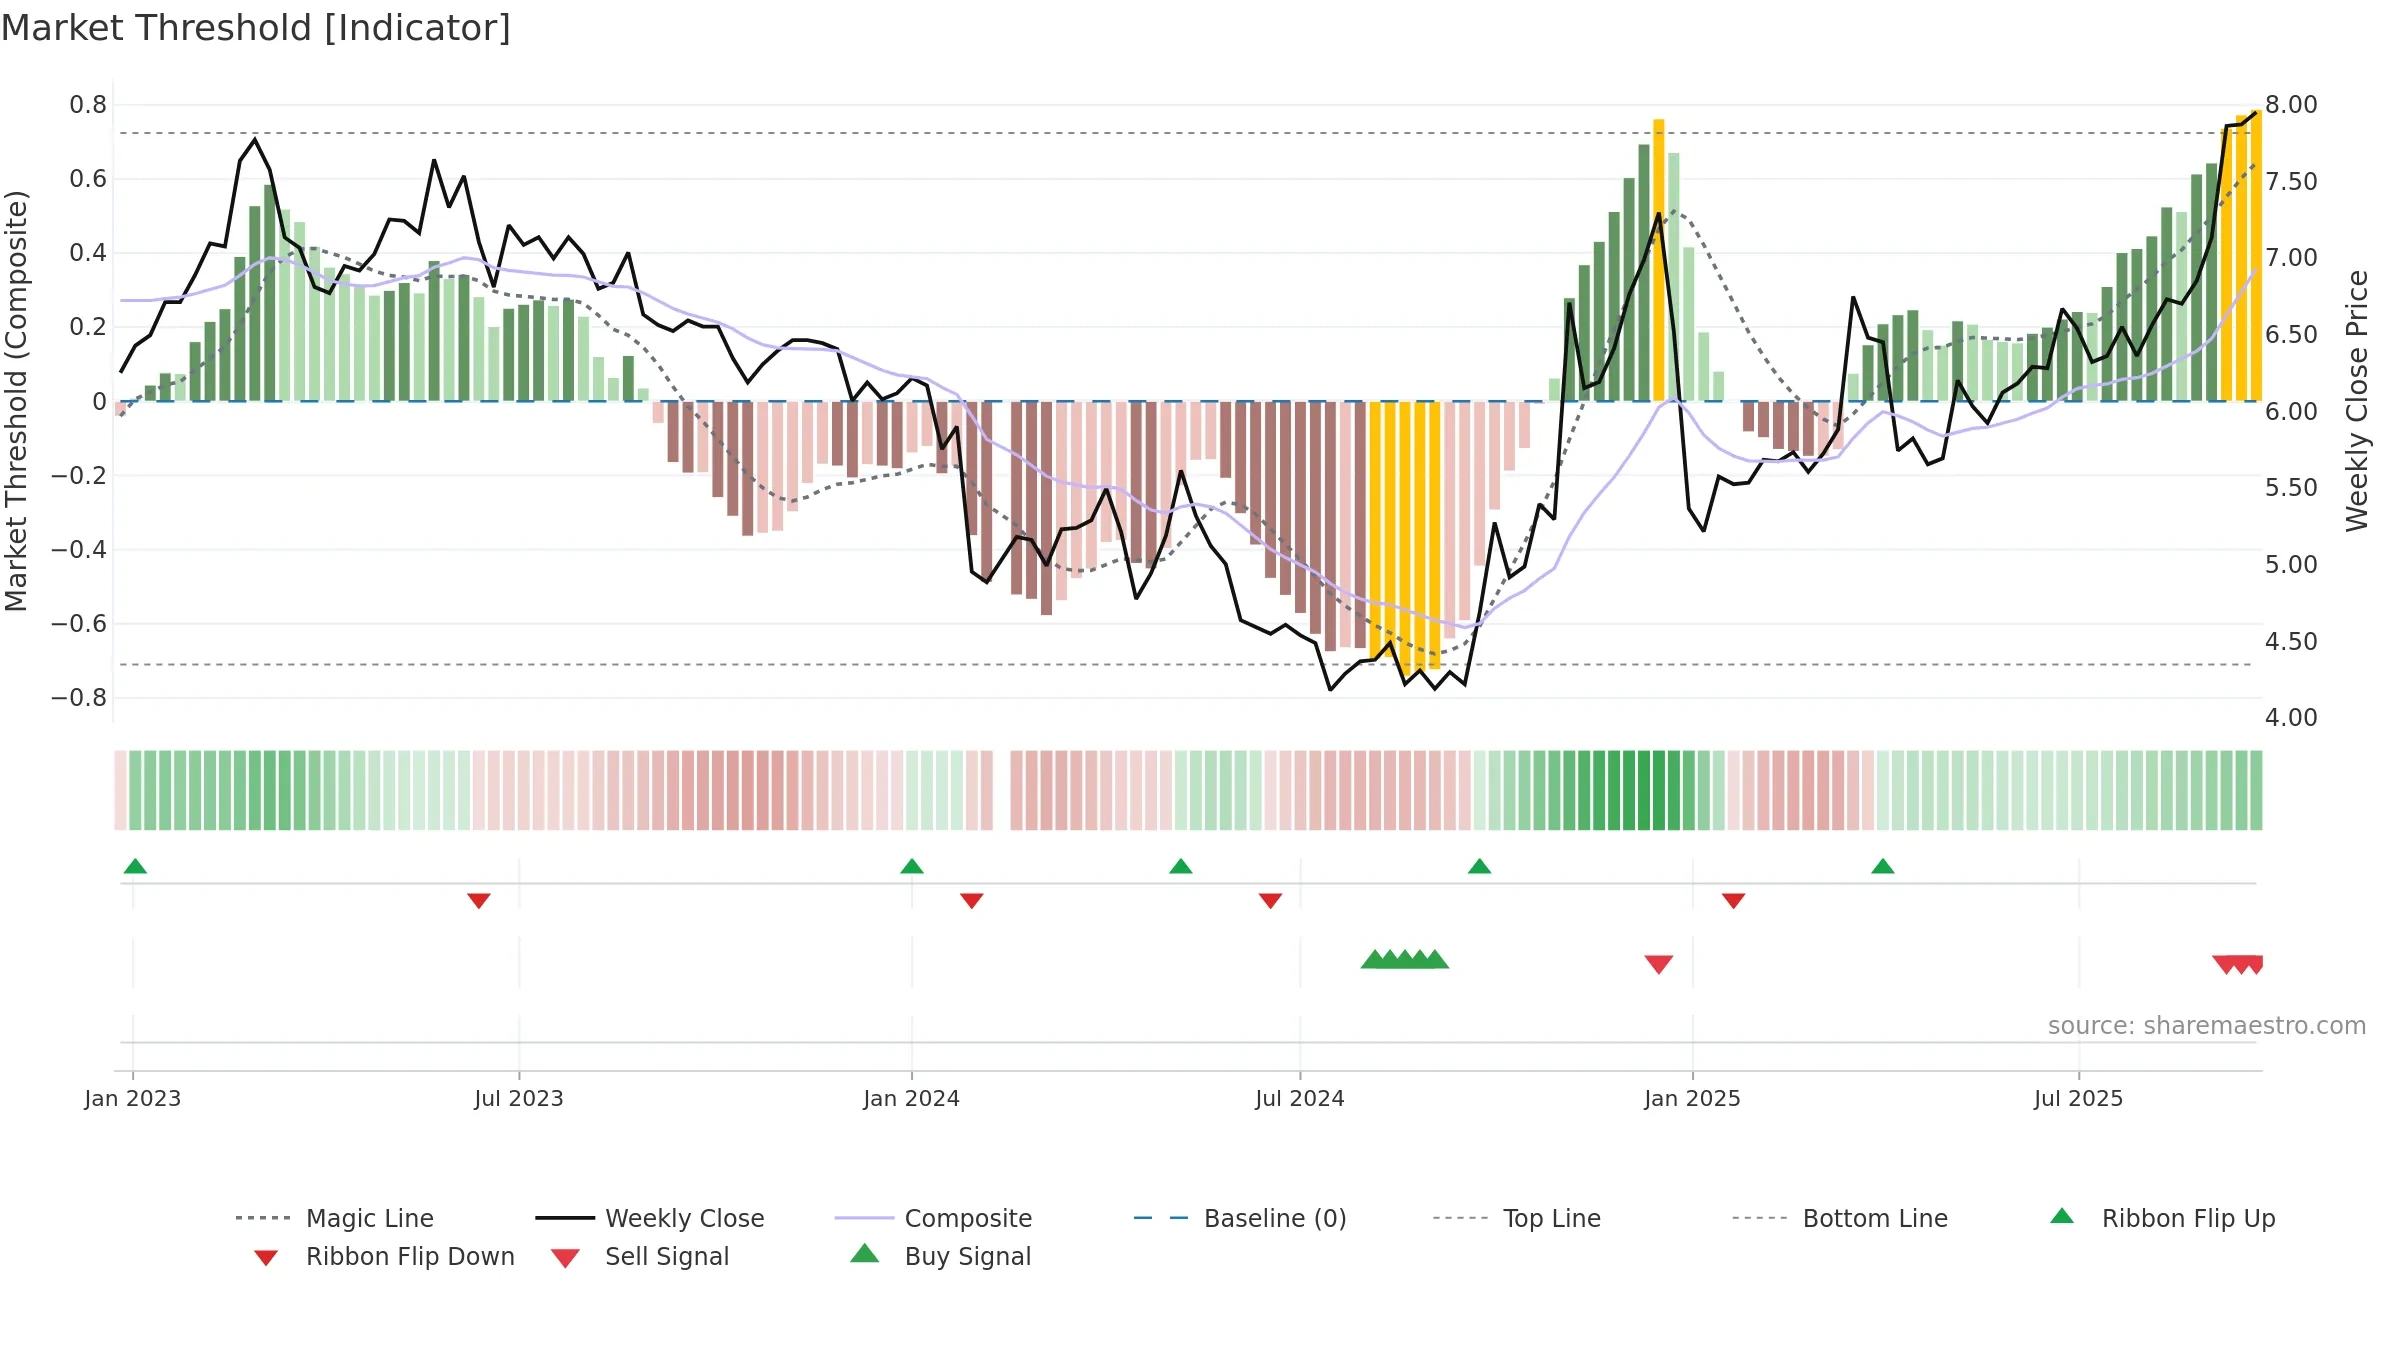The image size is (2400, 1350).
Task: Toggle the Ribbon Flip Up legend entry
Action: [x=2162, y=1218]
